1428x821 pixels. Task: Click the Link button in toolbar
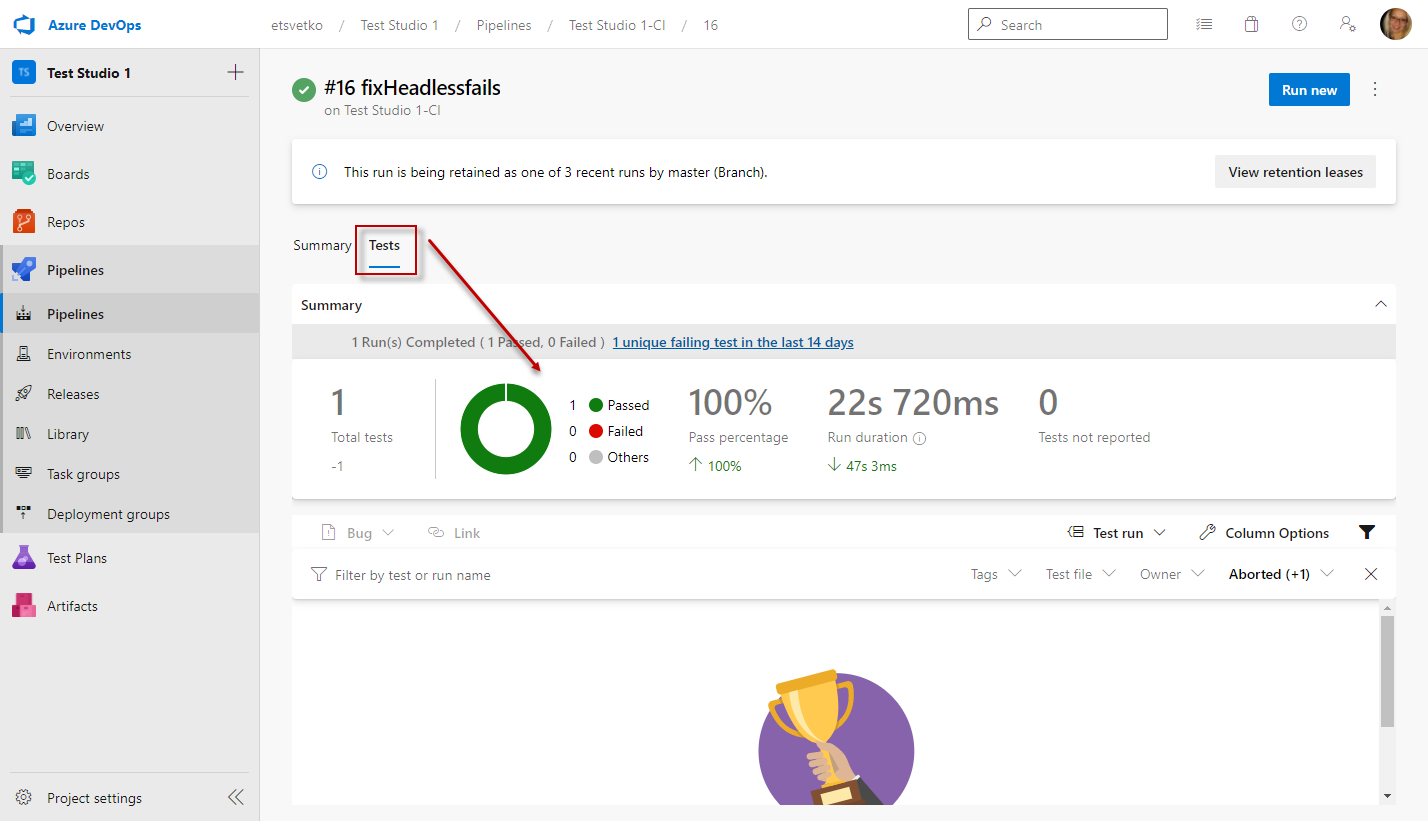coord(454,533)
